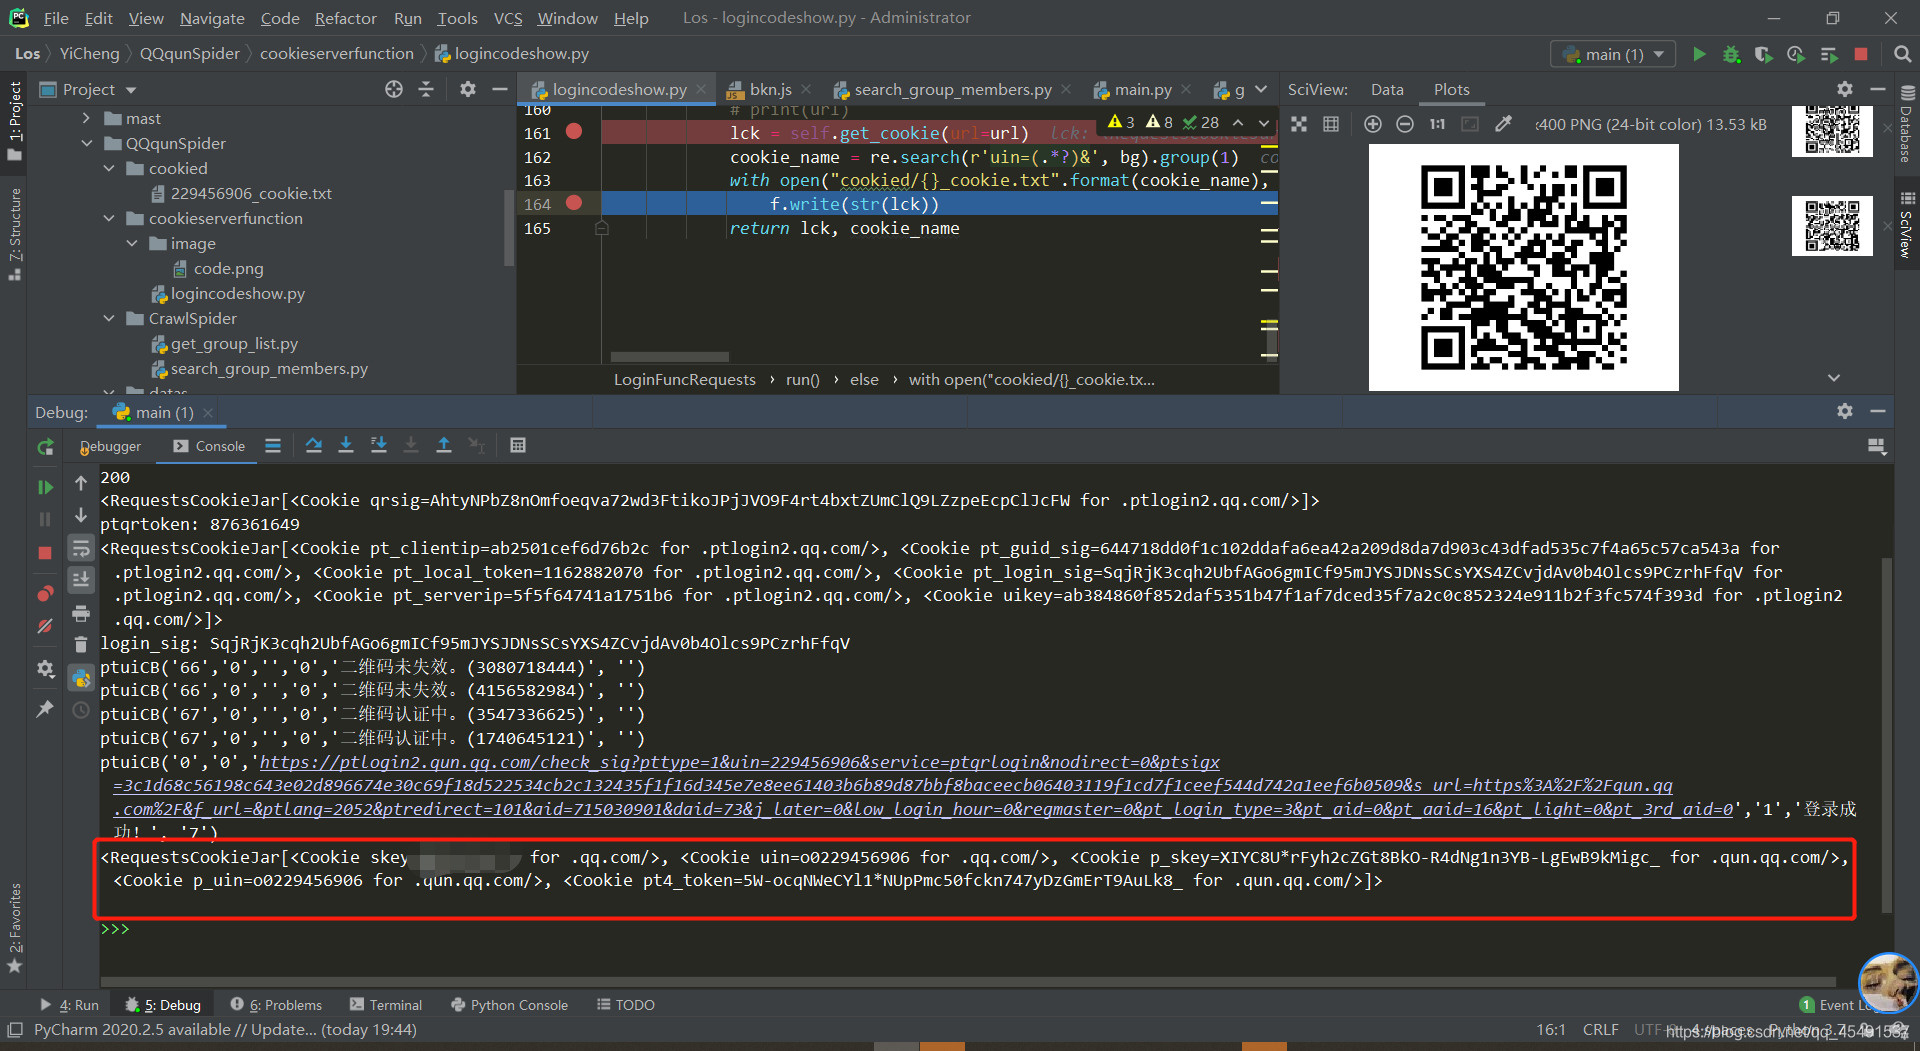
Task: Zoom in on the SciView plot image
Action: point(1373,124)
